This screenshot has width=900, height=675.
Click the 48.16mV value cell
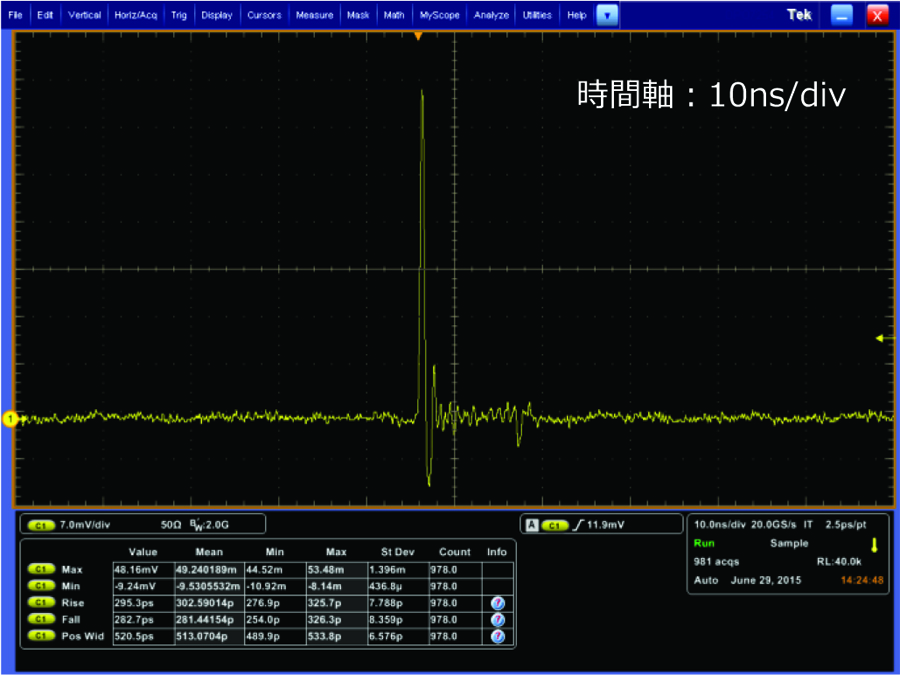pyautogui.click(x=143, y=570)
